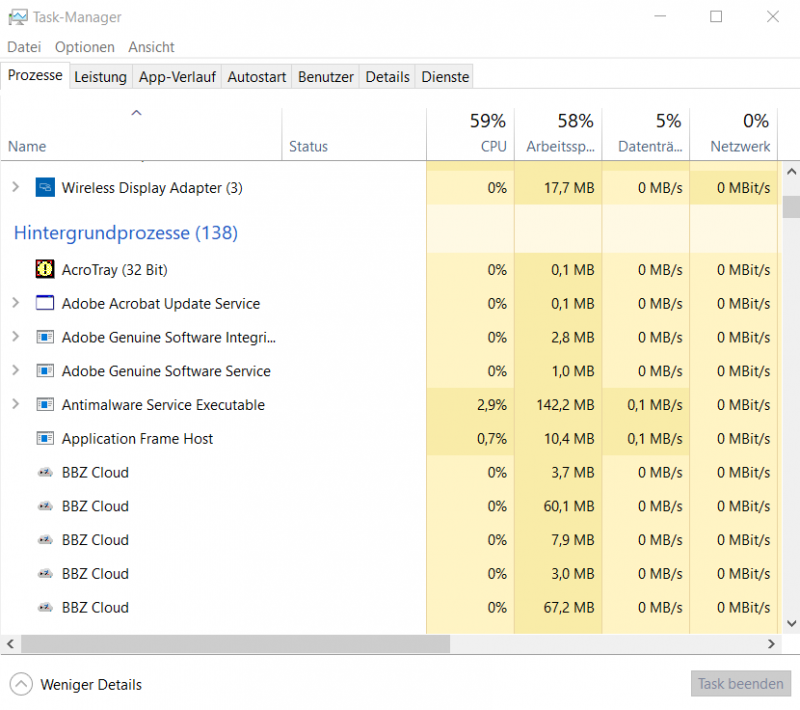The width and height of the screenshot is (800, 710).
Task: Click the AcroTray (32 Bit) process icon
Action: [x=44, y=270]
